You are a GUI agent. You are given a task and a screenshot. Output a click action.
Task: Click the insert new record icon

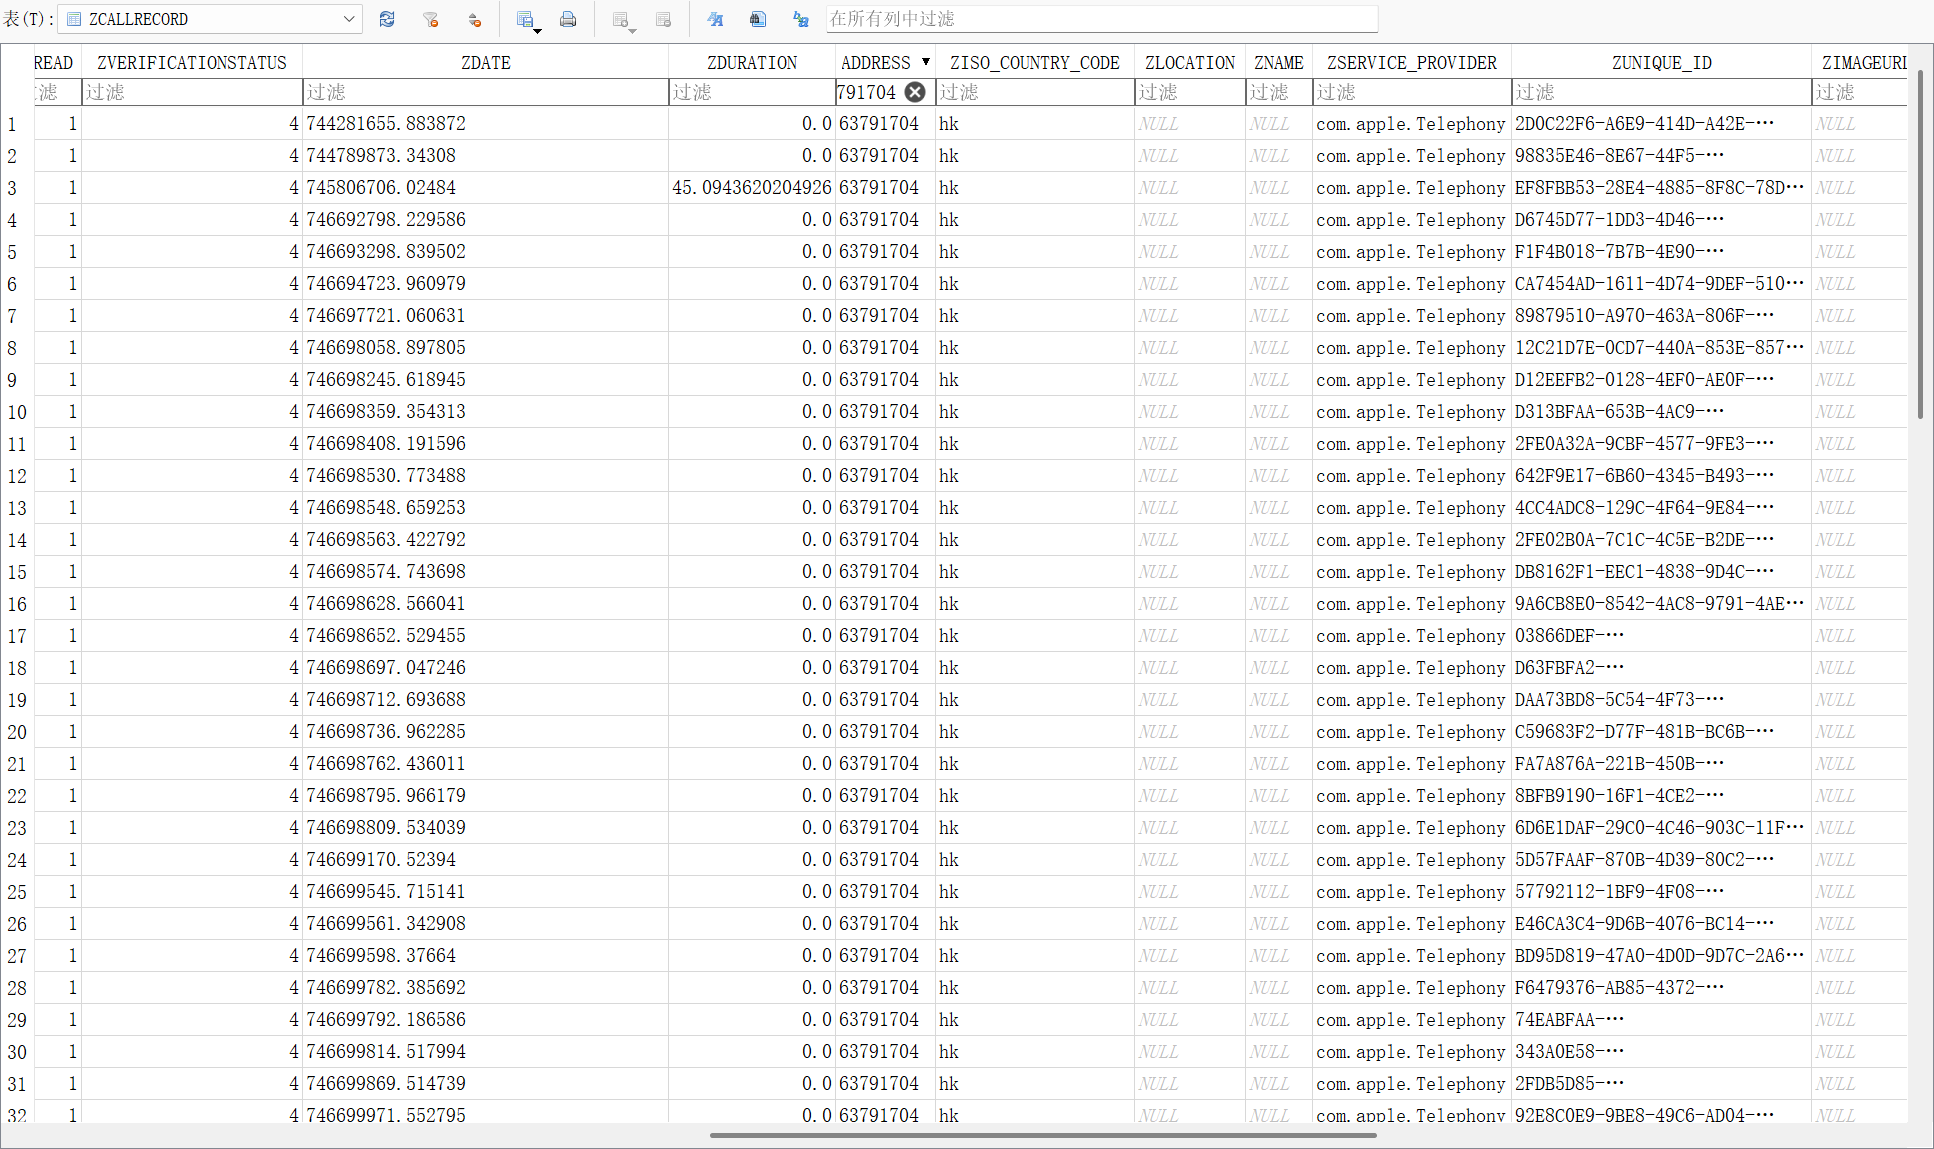tap(619, 19)
